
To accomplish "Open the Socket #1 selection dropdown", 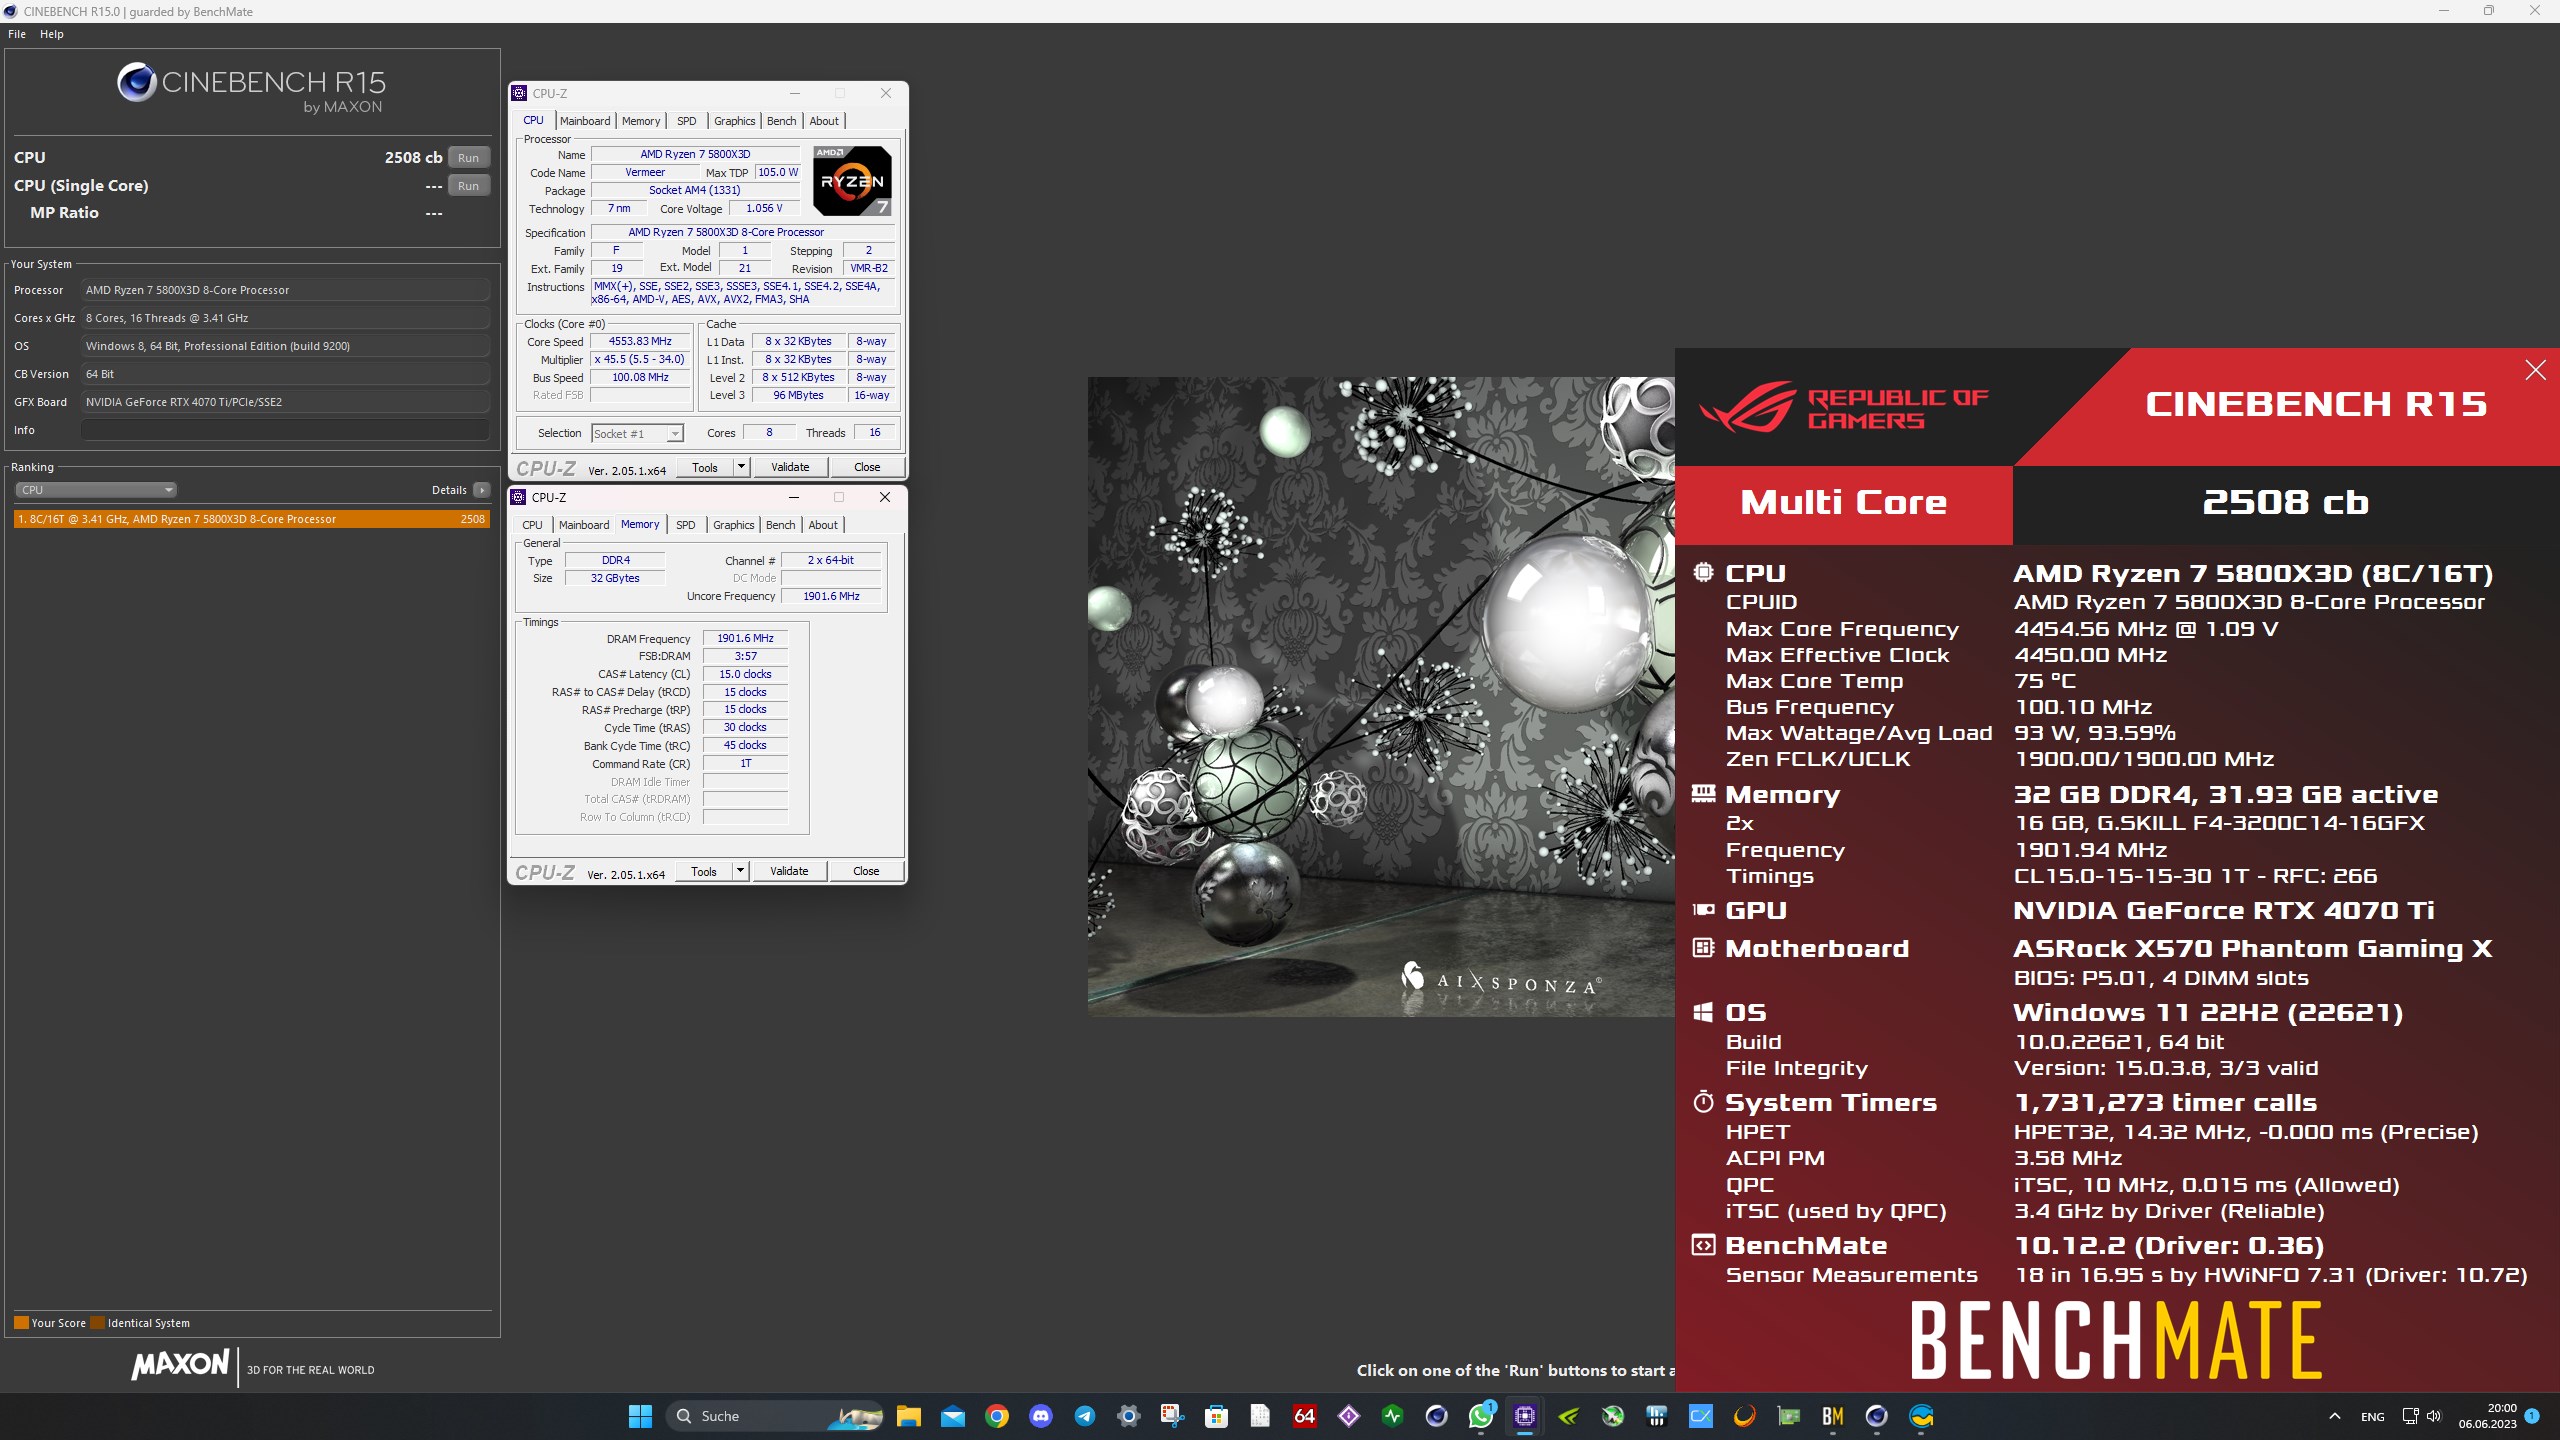I will 637,434.
